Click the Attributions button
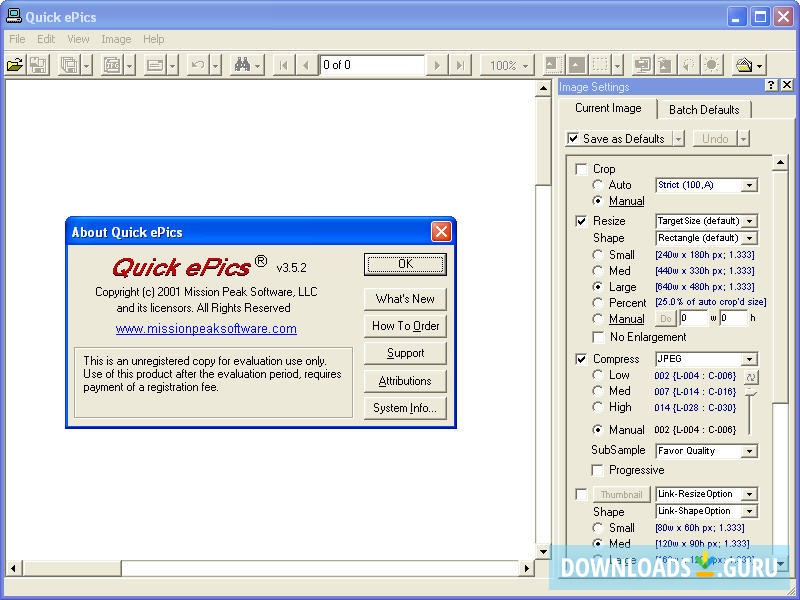This screenshot has height=600, width=800. point(405,381)
